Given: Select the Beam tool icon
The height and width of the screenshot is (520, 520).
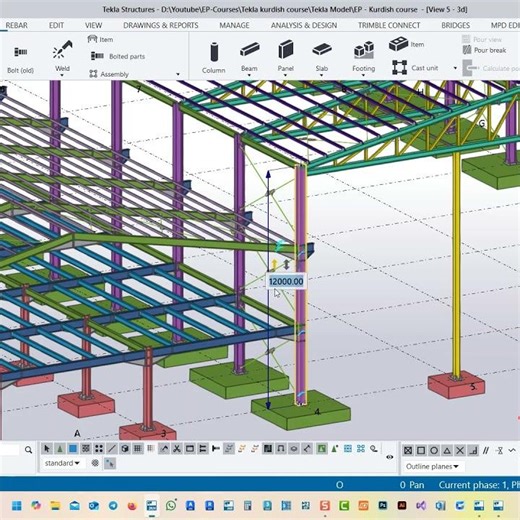Looking at the screenshot, I should [250, 50].
